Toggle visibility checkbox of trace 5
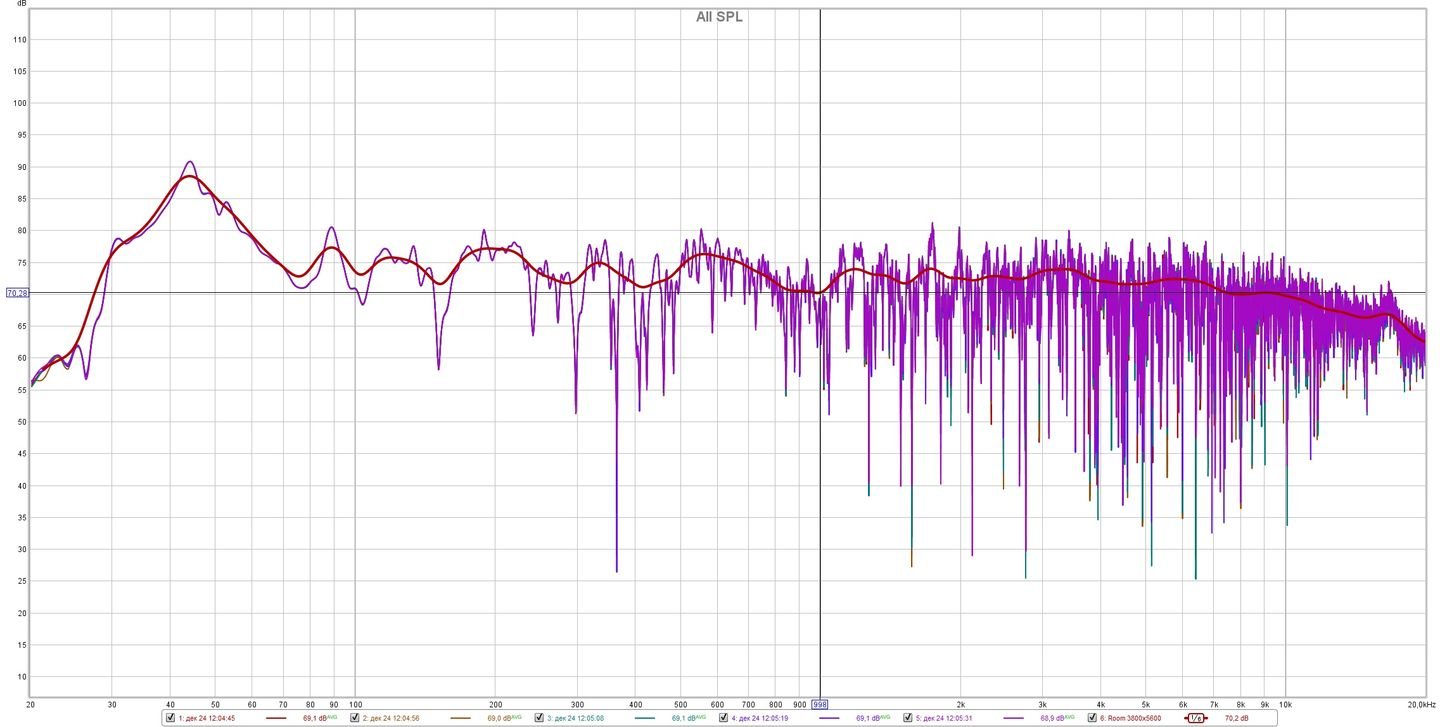The image size is (1440, 727). 908,718
